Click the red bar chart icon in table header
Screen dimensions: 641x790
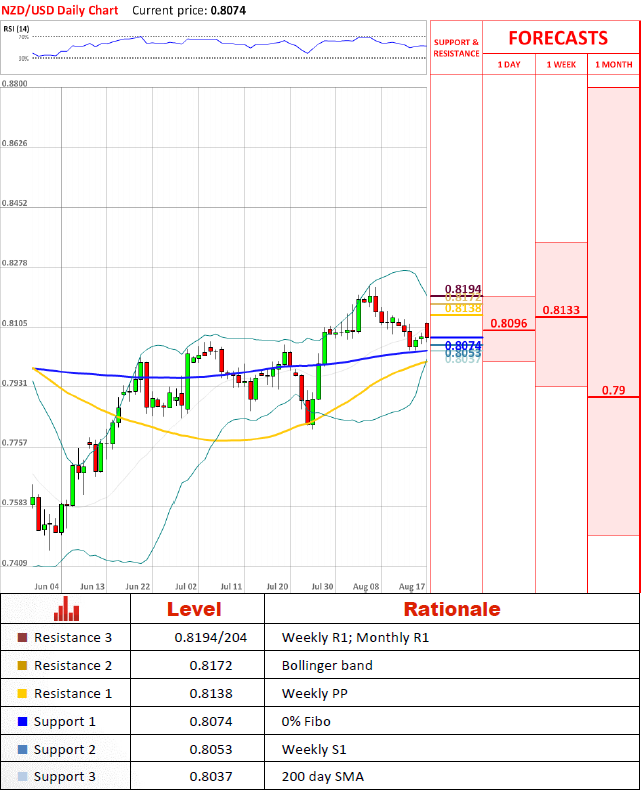coord(67,609)
